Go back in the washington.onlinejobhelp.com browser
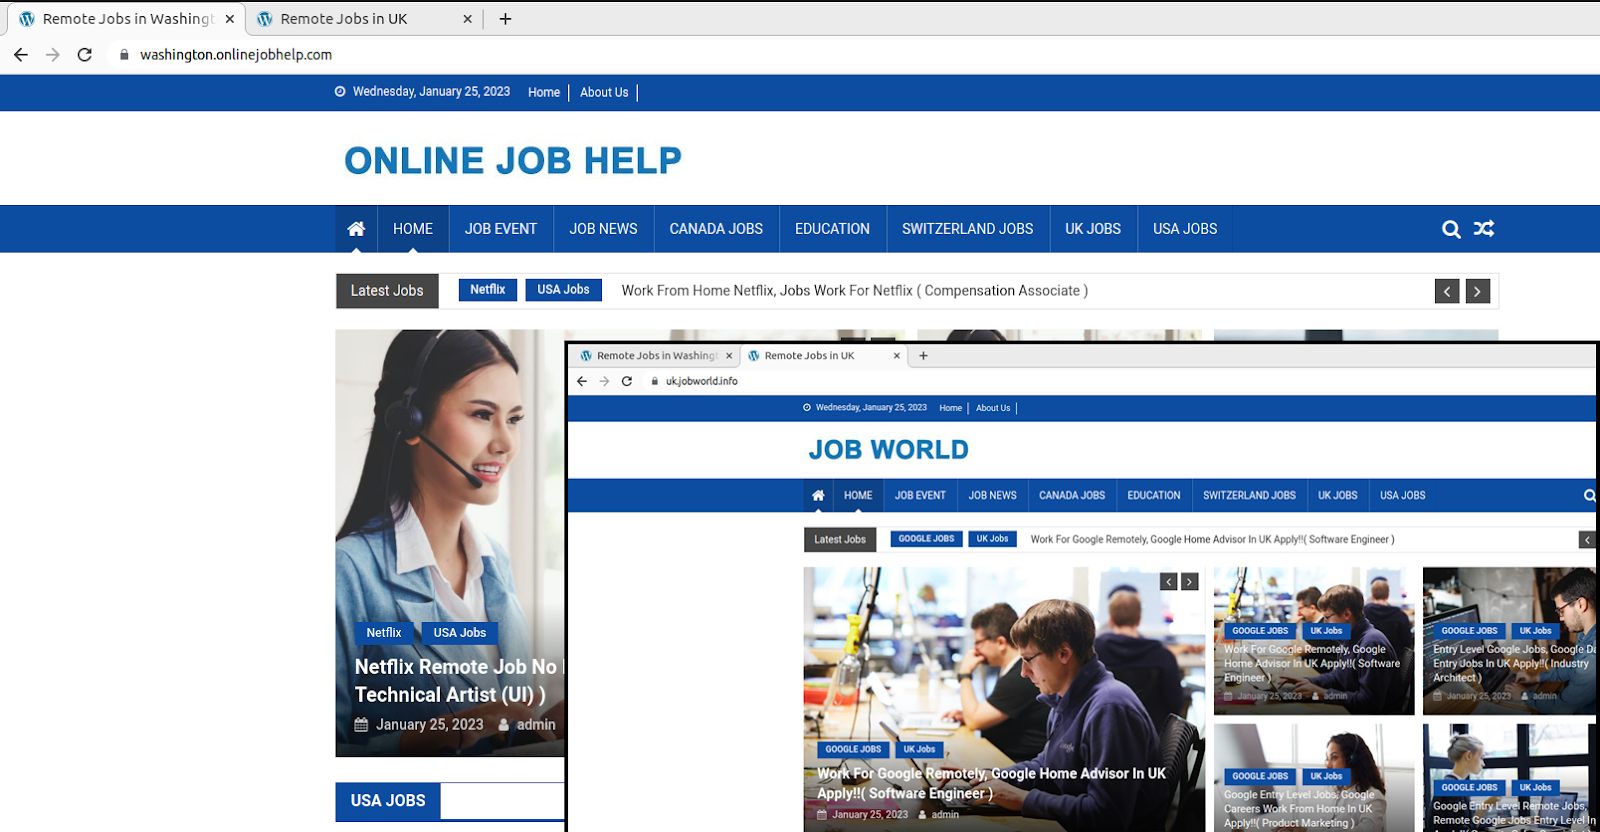This screenshot has width=1600, height=832. tap(21, 55)
